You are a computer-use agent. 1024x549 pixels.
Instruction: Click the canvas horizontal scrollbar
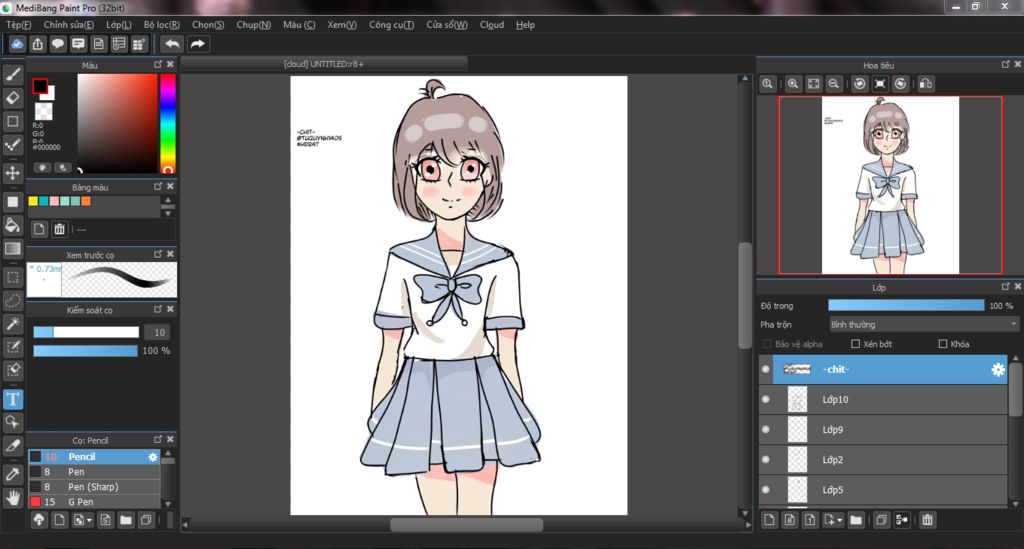coord(466,524)
